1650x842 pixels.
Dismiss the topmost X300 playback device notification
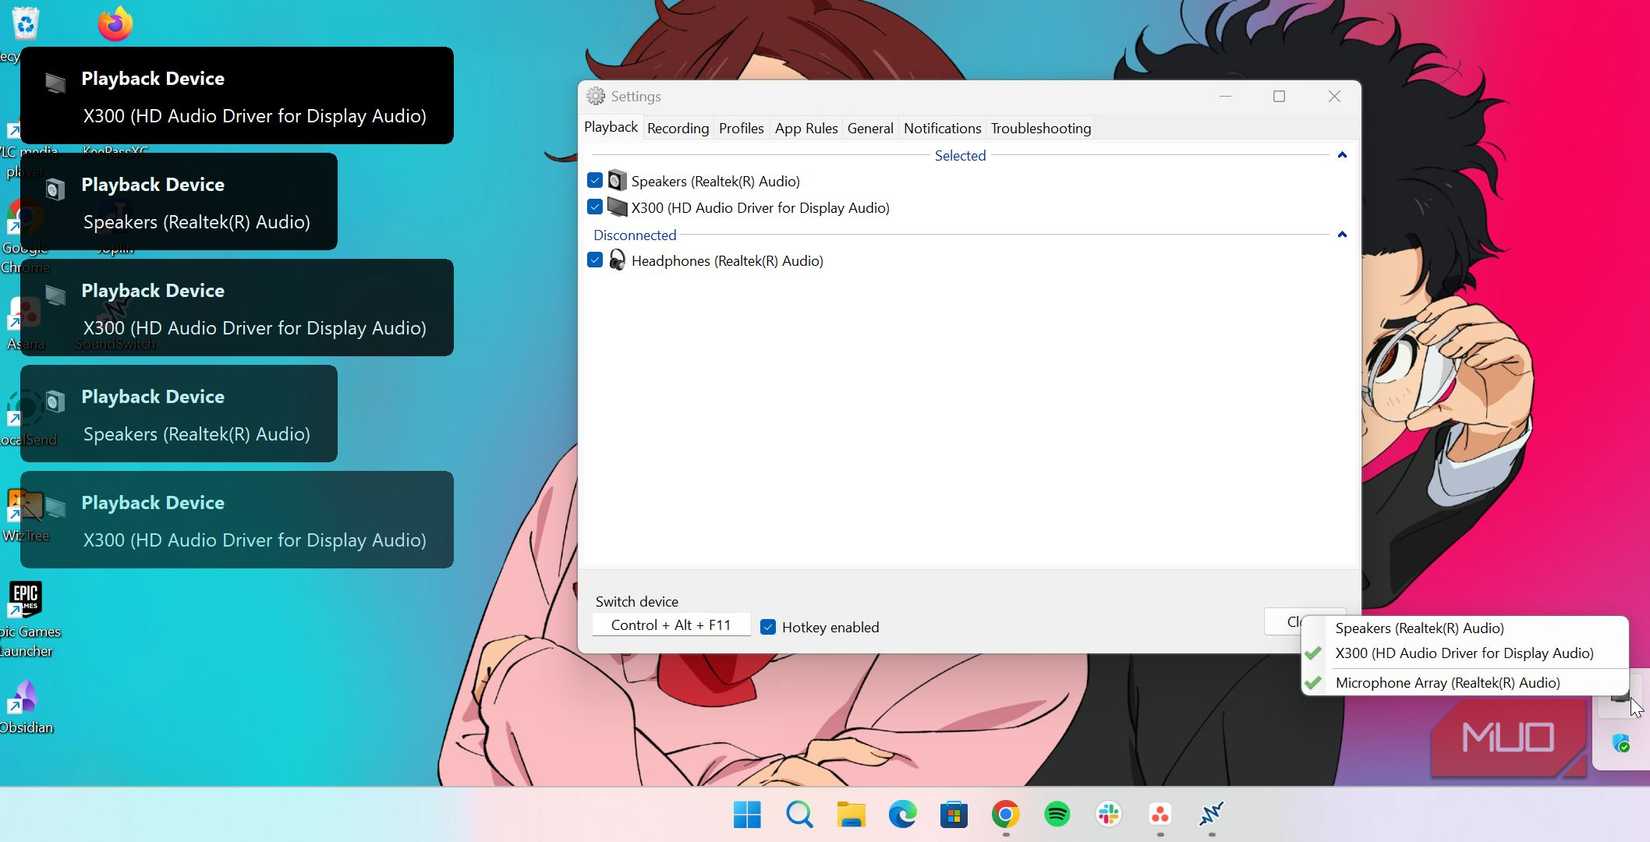[237, 96]
